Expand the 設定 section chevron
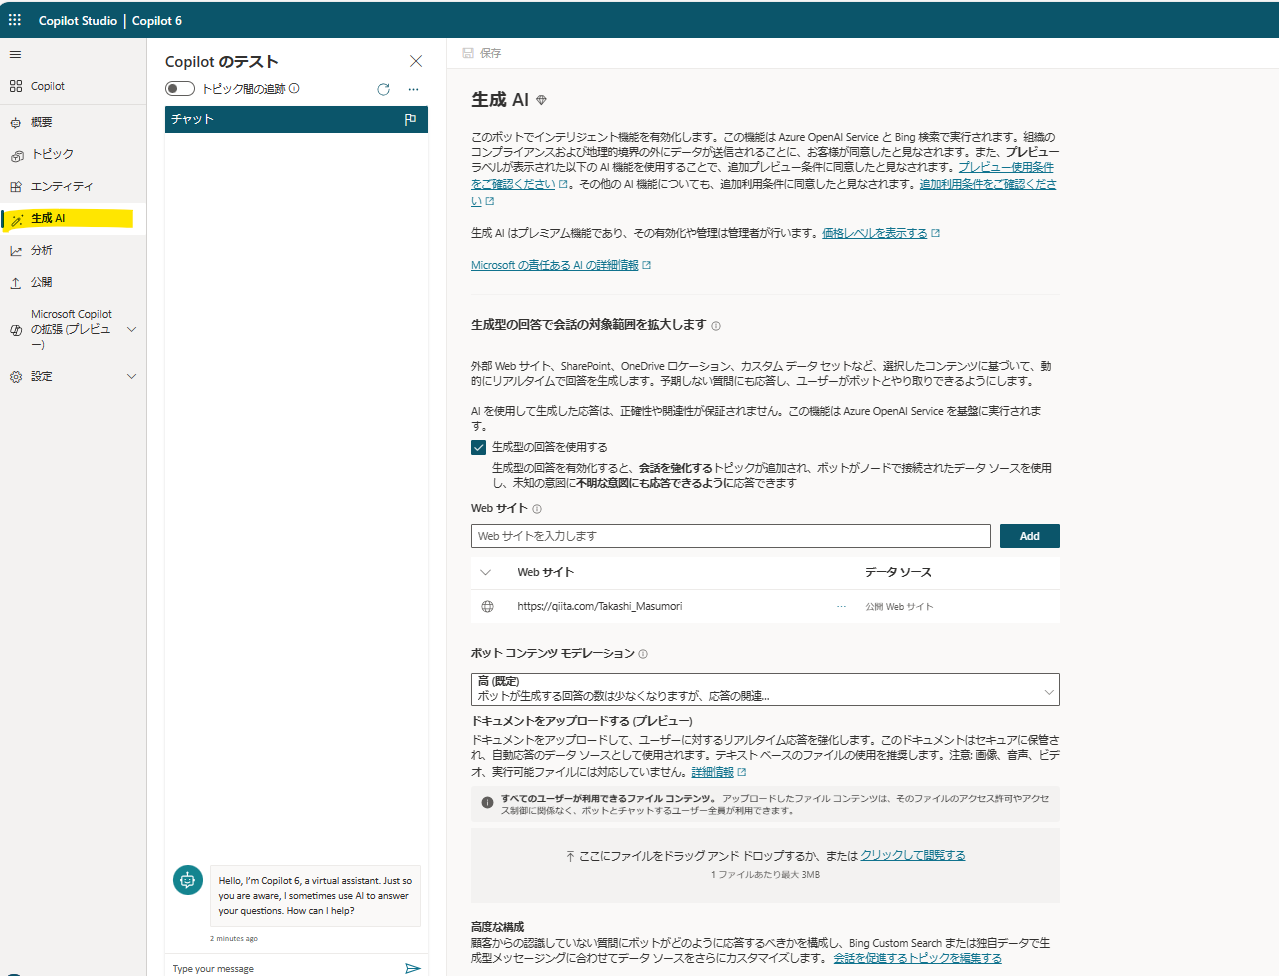Image resolution: width=1279 pixels, height=976 pixels. [131, 376]
